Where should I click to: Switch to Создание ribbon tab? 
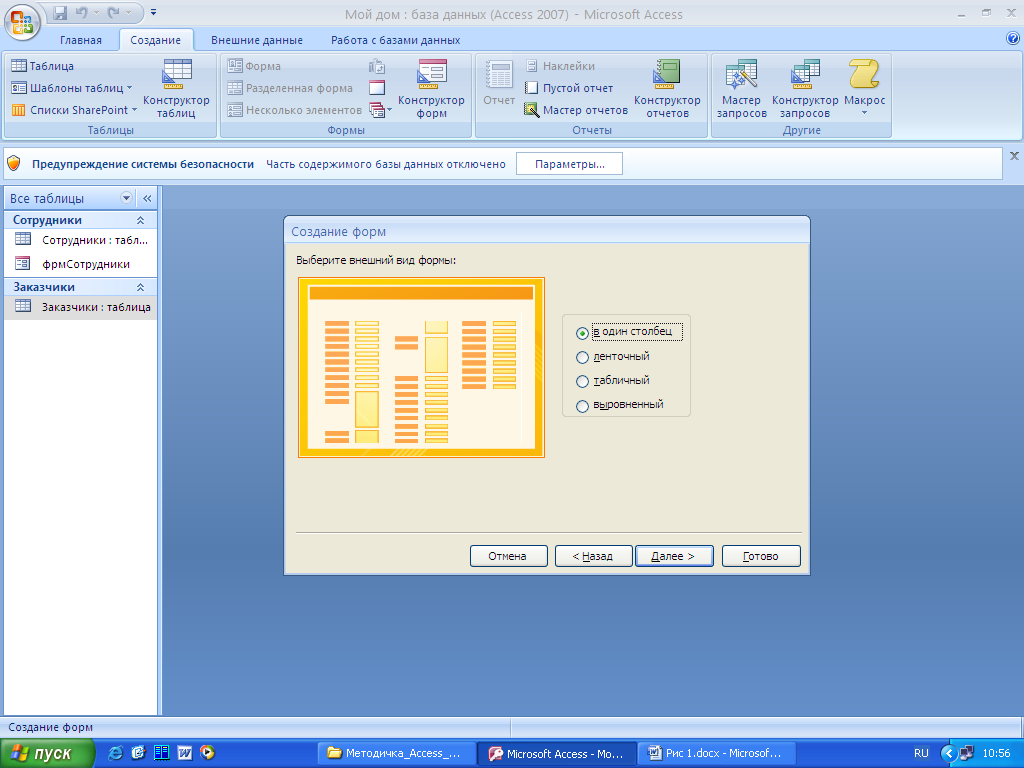pyautogui.click(x=155, y=40)
